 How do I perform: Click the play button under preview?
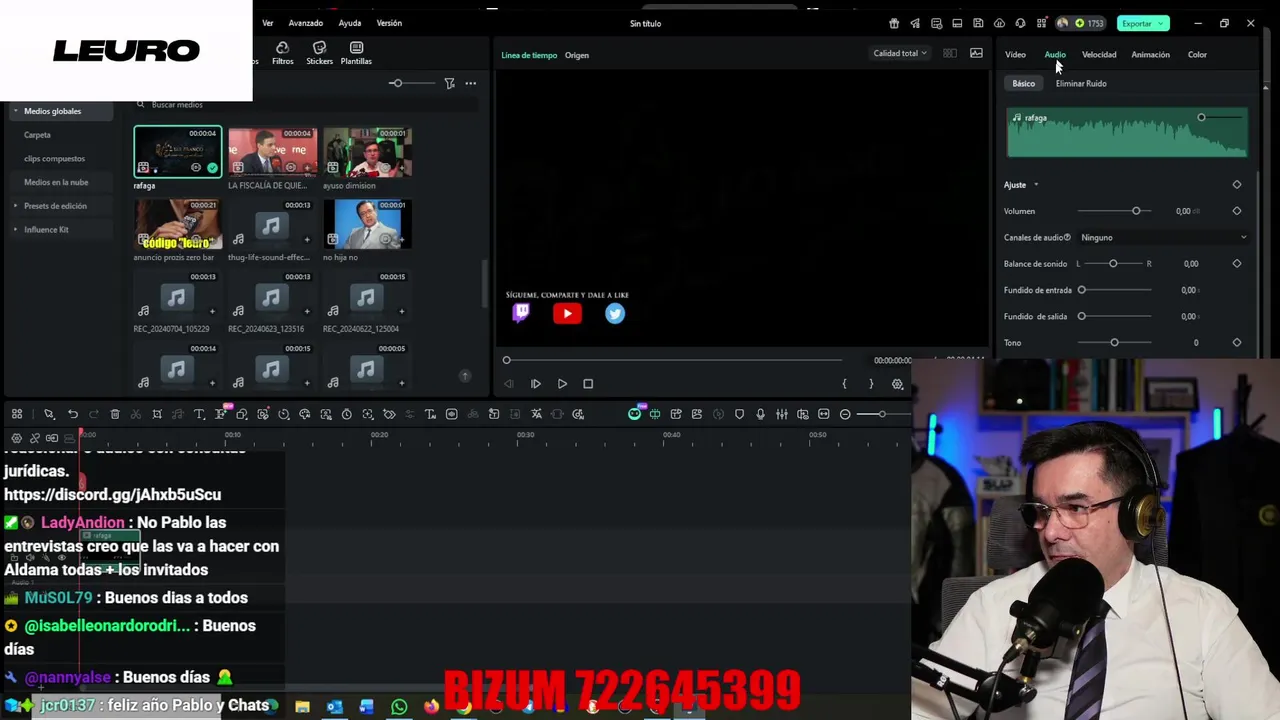tap(562, 384)
